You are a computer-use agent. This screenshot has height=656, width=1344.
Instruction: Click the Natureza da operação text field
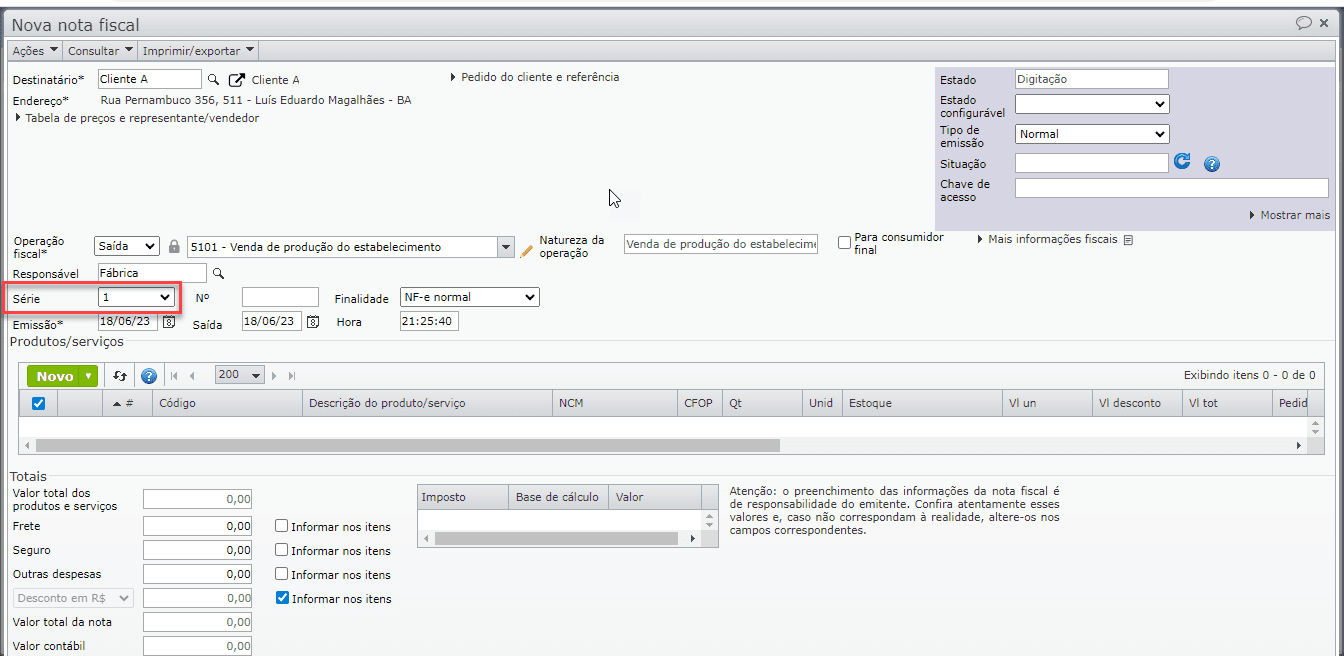point(721,244)
